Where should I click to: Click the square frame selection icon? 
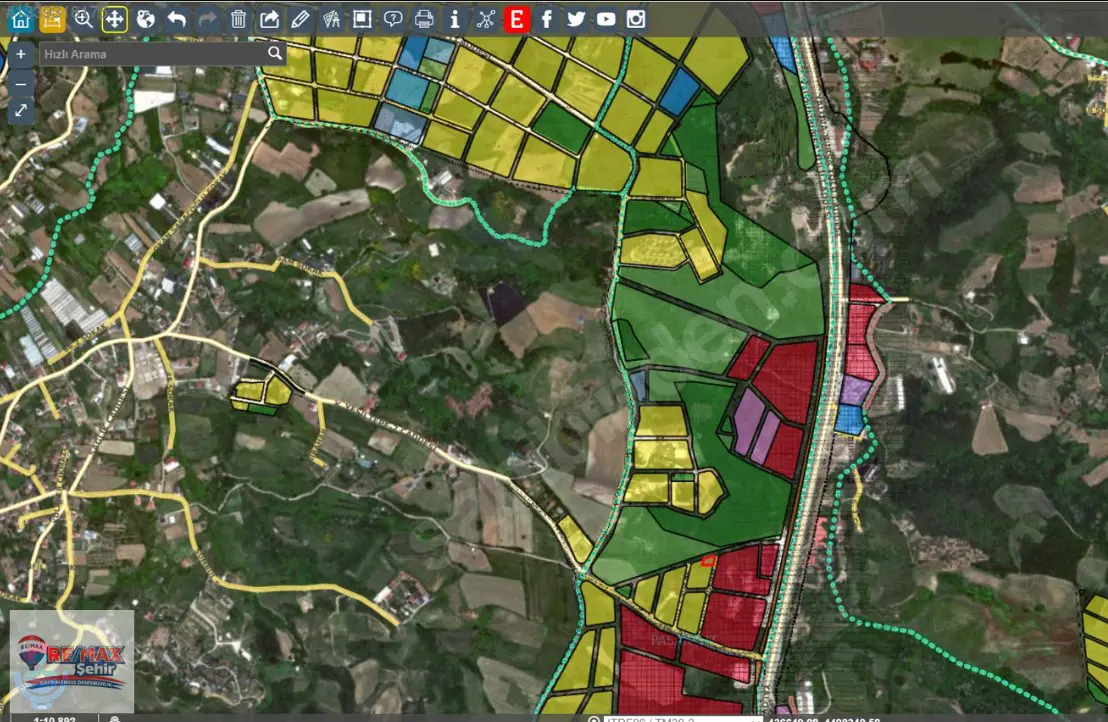(362, 19)
